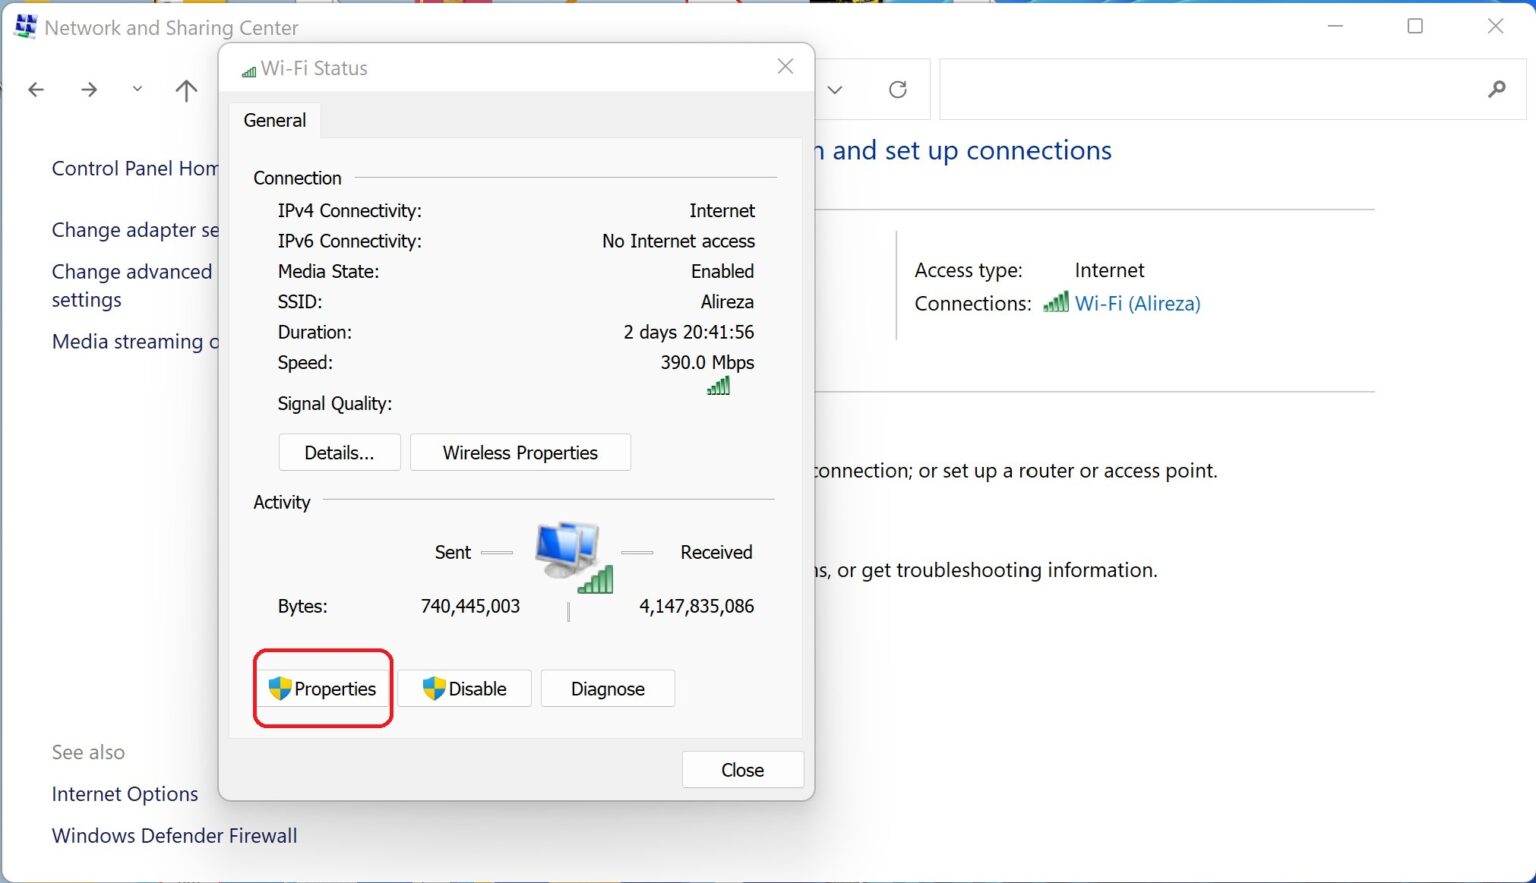1536x883 pixels.
Task: Close the Wi-Fi Status dialog with X
Action: pyautogui.click(x=785, y=67)
